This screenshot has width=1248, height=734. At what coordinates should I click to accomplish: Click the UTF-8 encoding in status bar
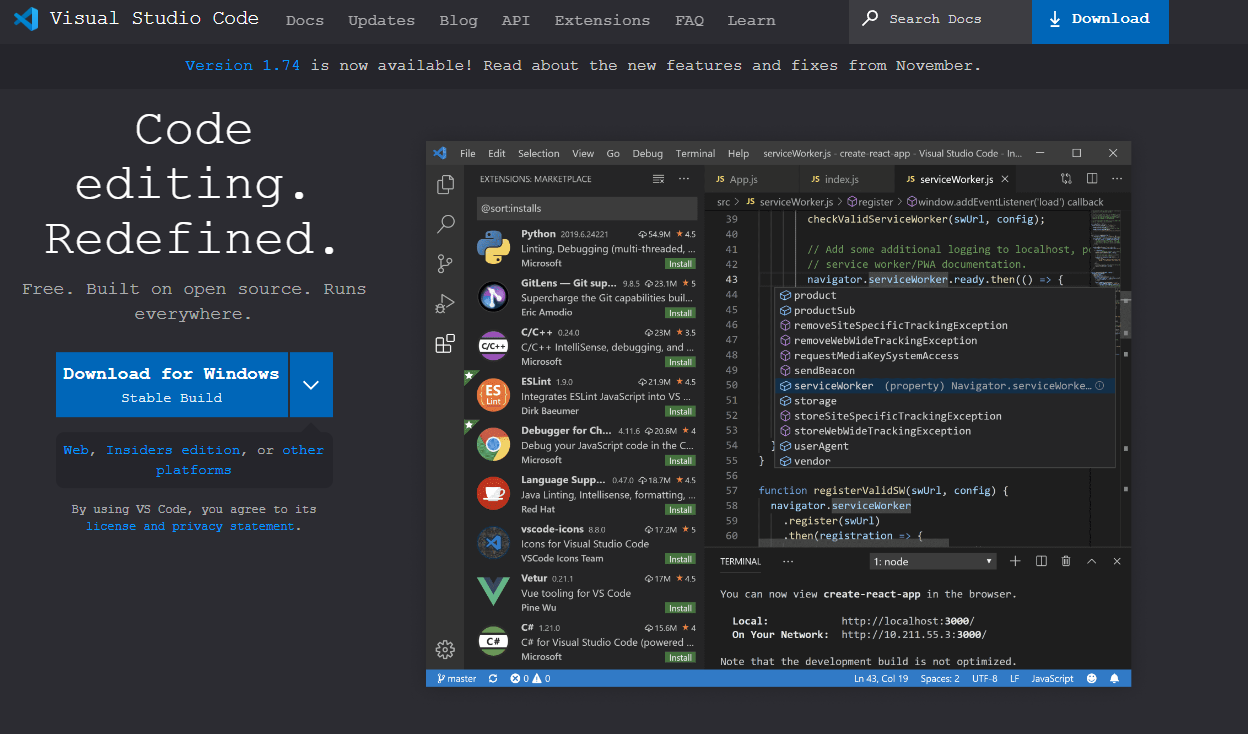(985, 678)
